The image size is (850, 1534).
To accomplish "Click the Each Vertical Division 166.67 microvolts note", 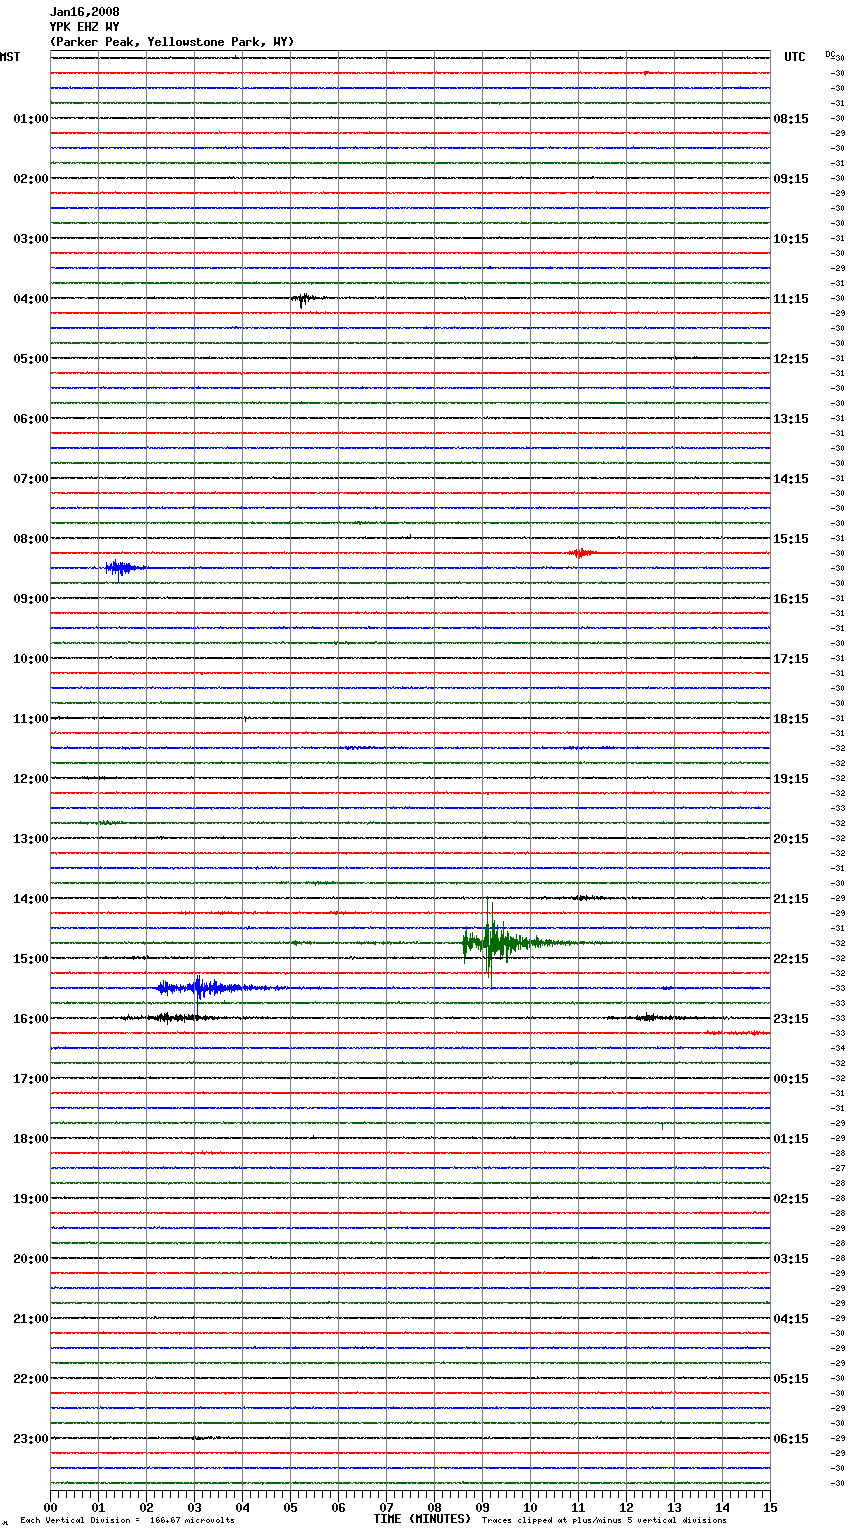I will click(127, 1521).
